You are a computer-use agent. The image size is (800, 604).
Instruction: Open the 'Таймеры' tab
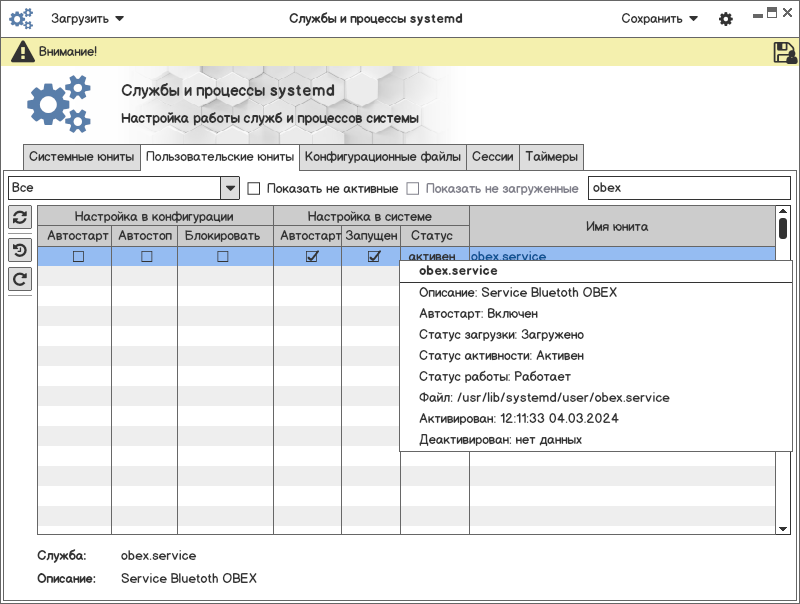pyautogui.click(x=551, y=157)
